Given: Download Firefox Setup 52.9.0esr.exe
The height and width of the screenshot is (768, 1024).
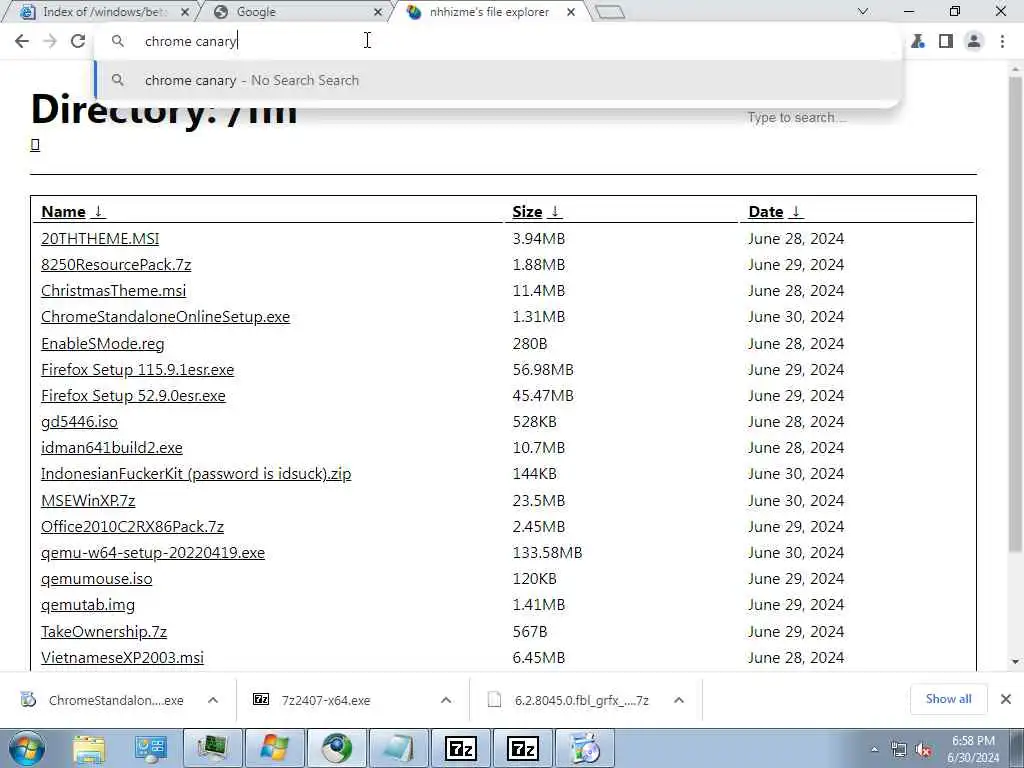Looking at the screenshot, I should [x=133, y=396].
